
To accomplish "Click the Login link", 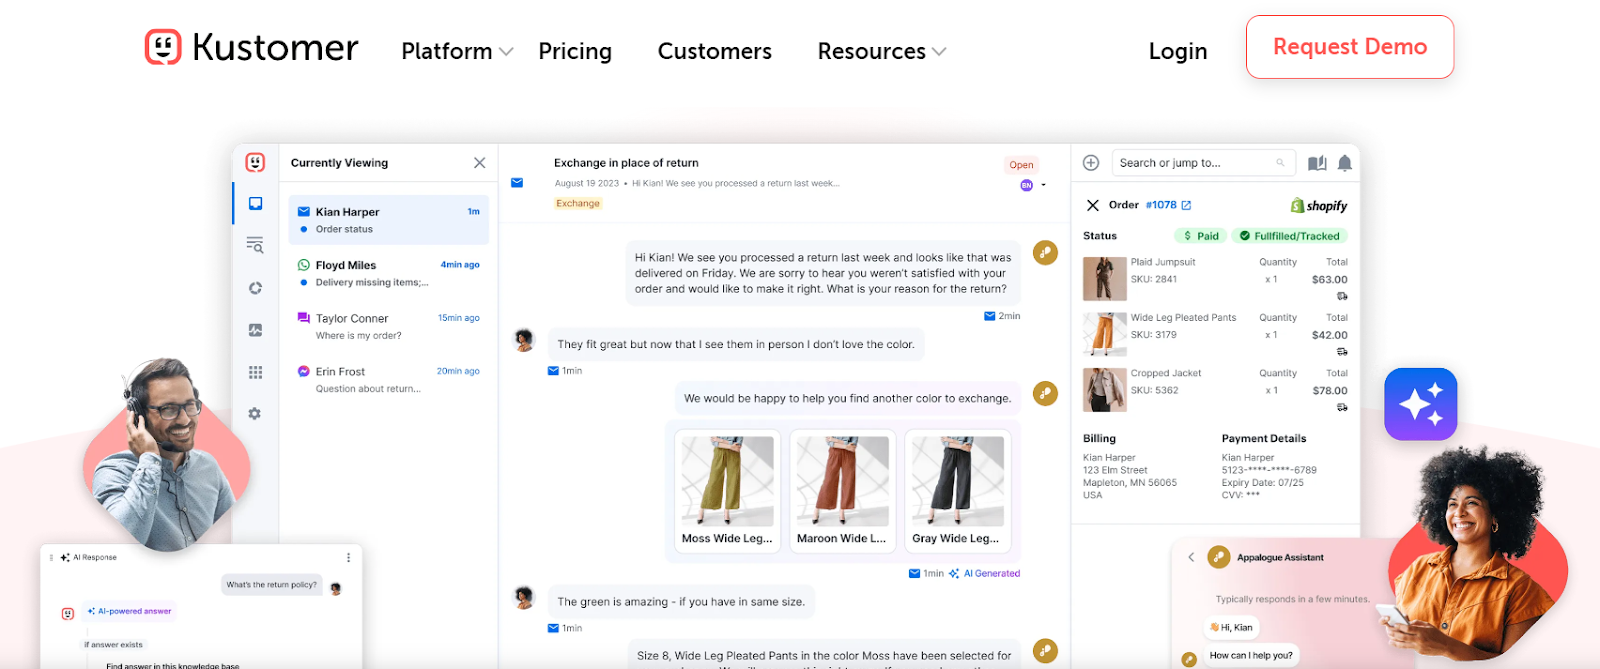I will (x=1178, y=51).
